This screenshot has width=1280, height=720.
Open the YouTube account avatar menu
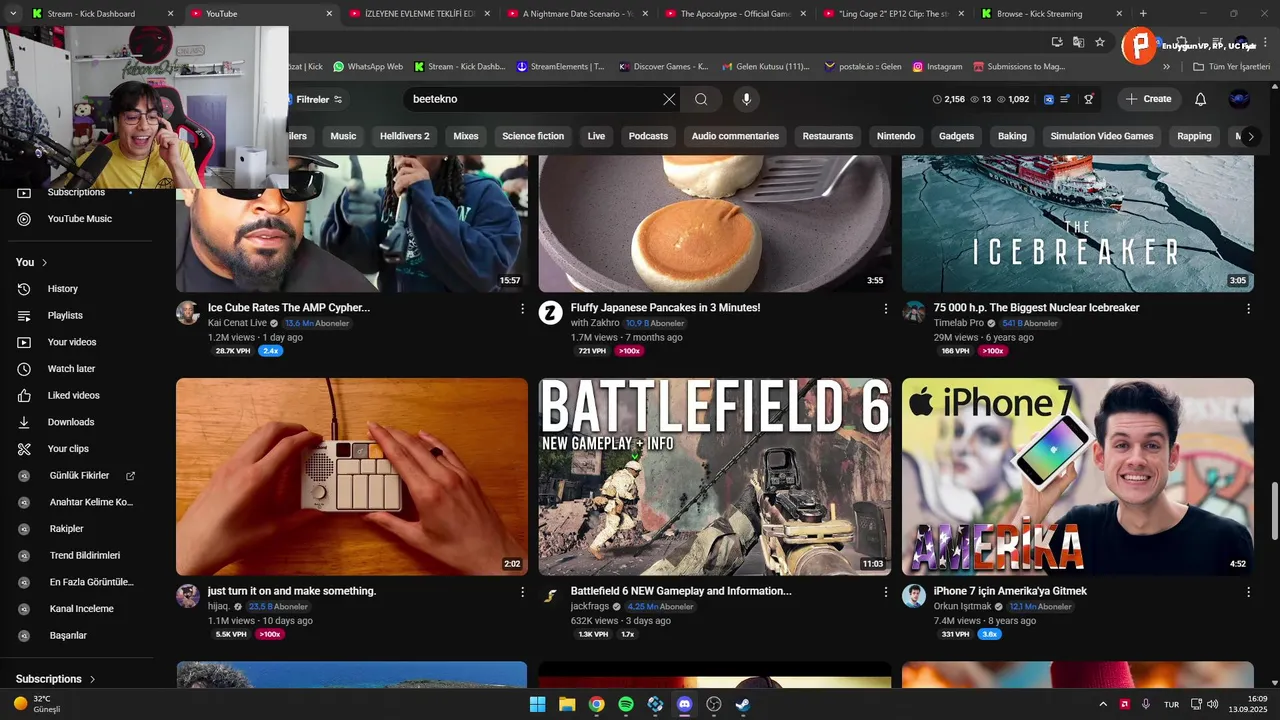pyautogui.click(x=1239, y=99)
